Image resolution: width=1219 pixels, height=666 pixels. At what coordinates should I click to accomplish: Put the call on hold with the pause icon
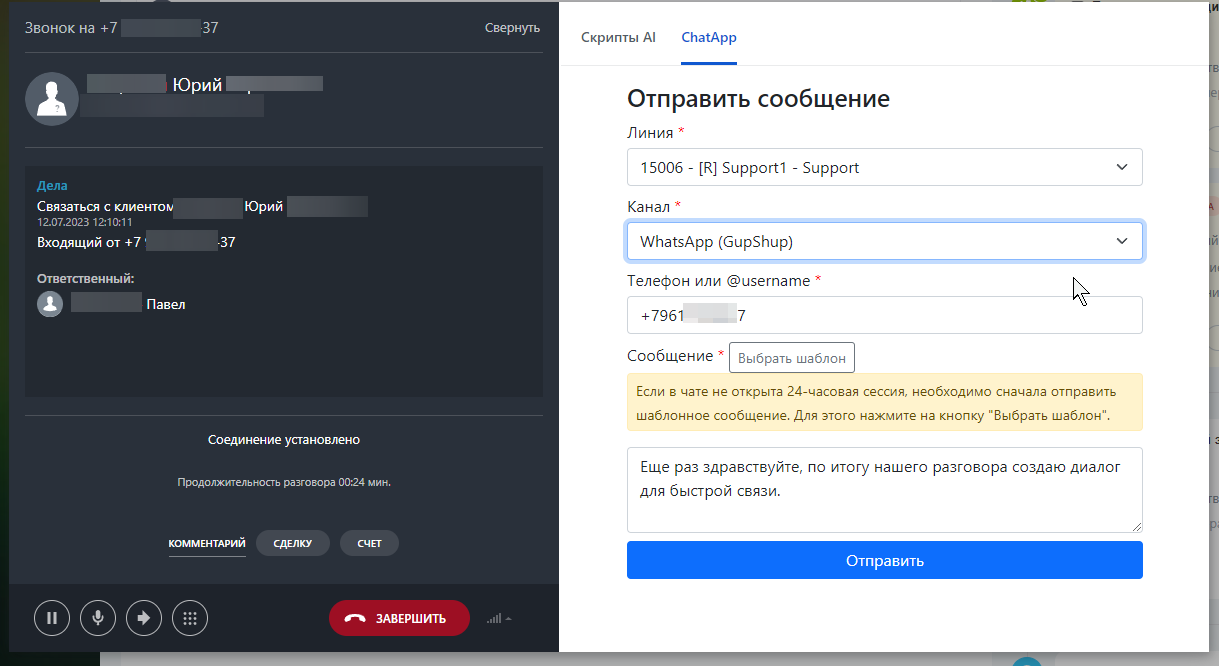click(x=52, y=618)
